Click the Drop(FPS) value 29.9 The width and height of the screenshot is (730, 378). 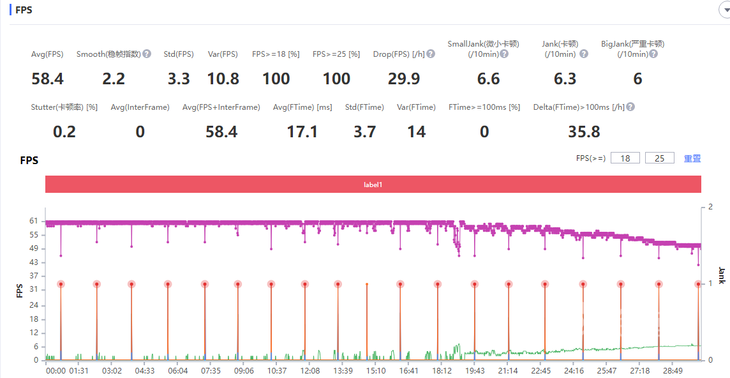[x=404, y=79]
